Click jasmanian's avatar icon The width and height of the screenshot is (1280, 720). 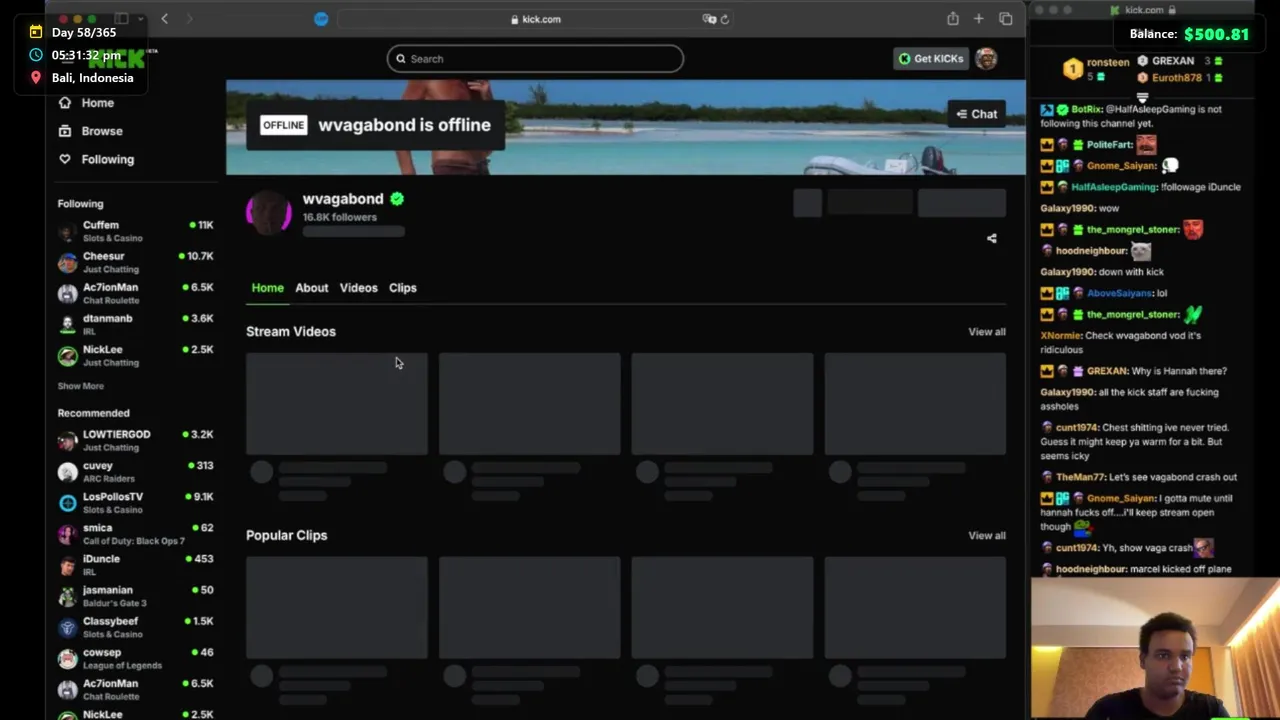pos(67,597)
